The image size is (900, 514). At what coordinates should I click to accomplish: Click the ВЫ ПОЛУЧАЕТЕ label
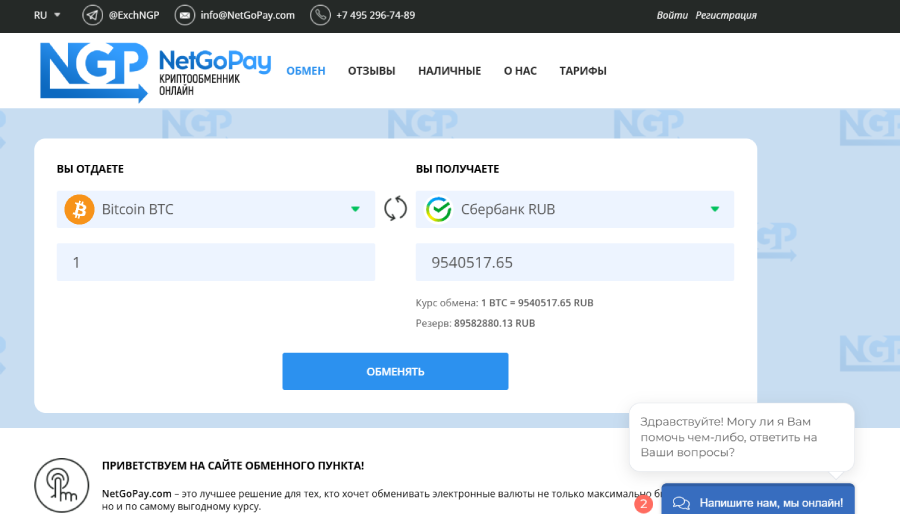pos(457,169)
